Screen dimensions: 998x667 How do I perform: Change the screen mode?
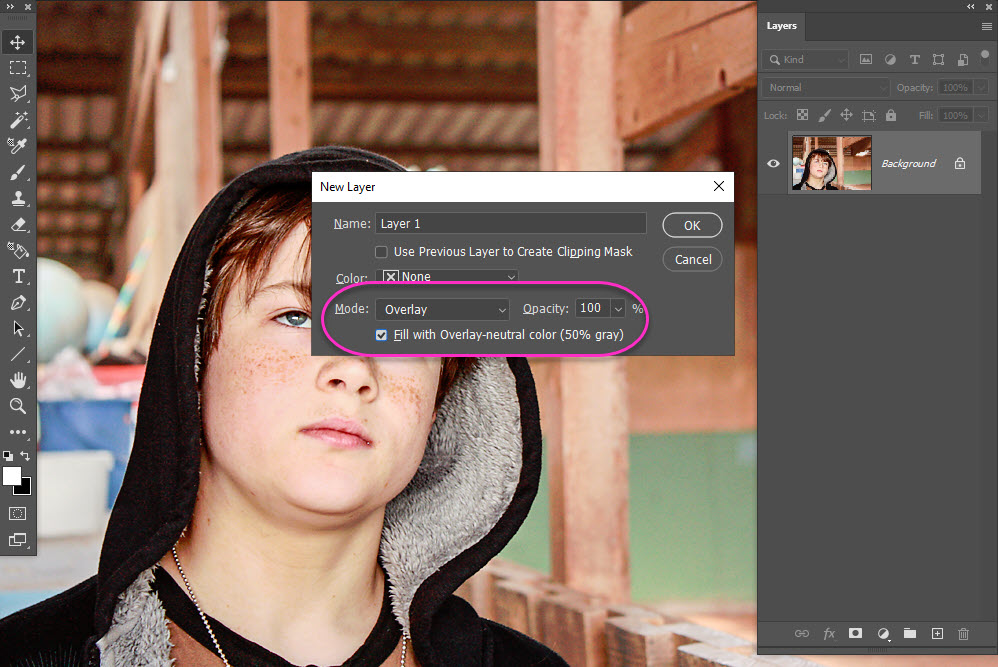pos(18,540)
